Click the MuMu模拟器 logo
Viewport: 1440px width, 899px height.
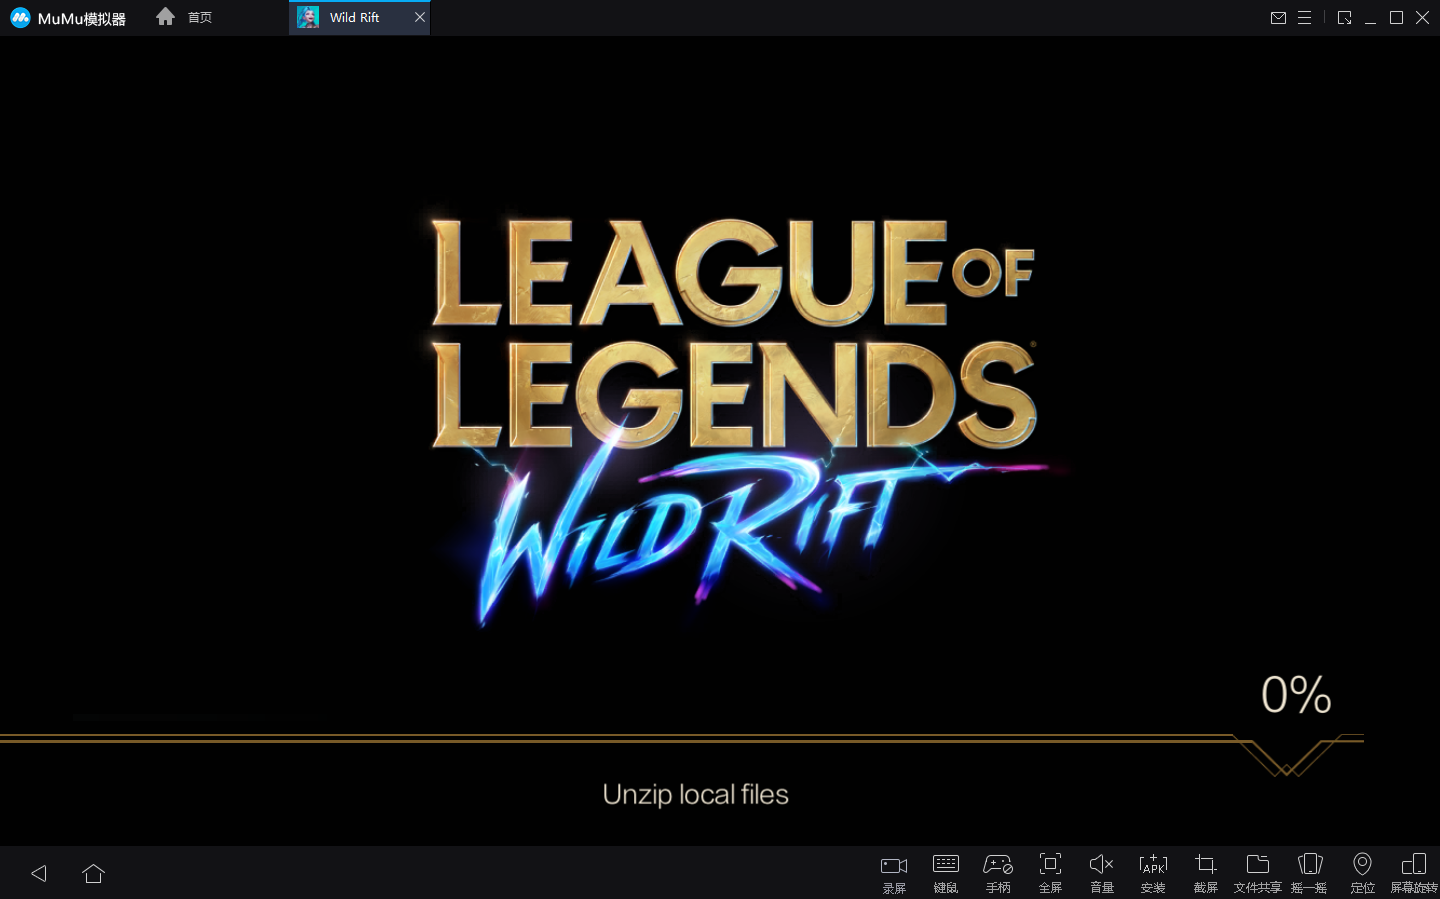pyautogui.click(x=68, y=18)
